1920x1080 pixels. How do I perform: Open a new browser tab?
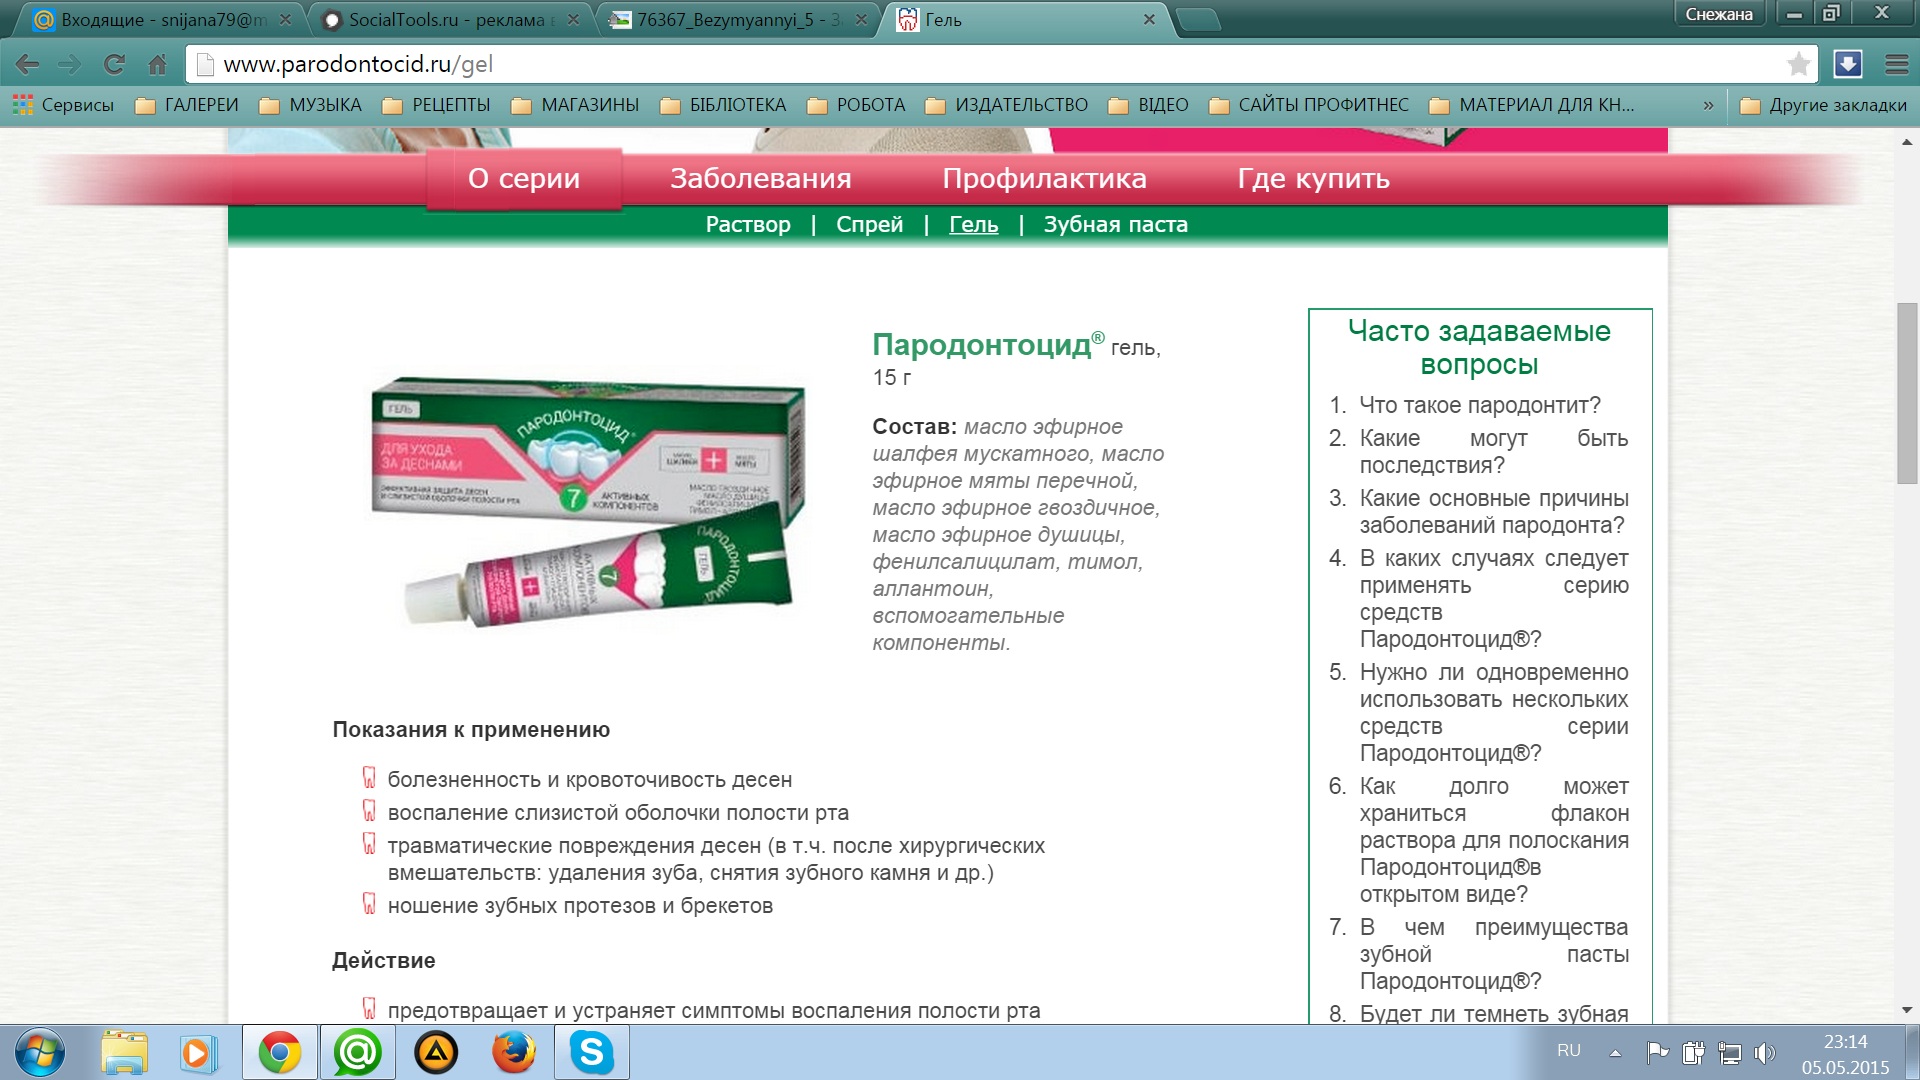1197,19
